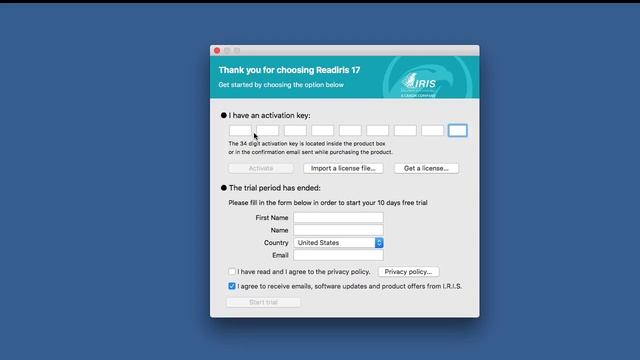
Task: Click the Get a license button
Action: (426, 168)
